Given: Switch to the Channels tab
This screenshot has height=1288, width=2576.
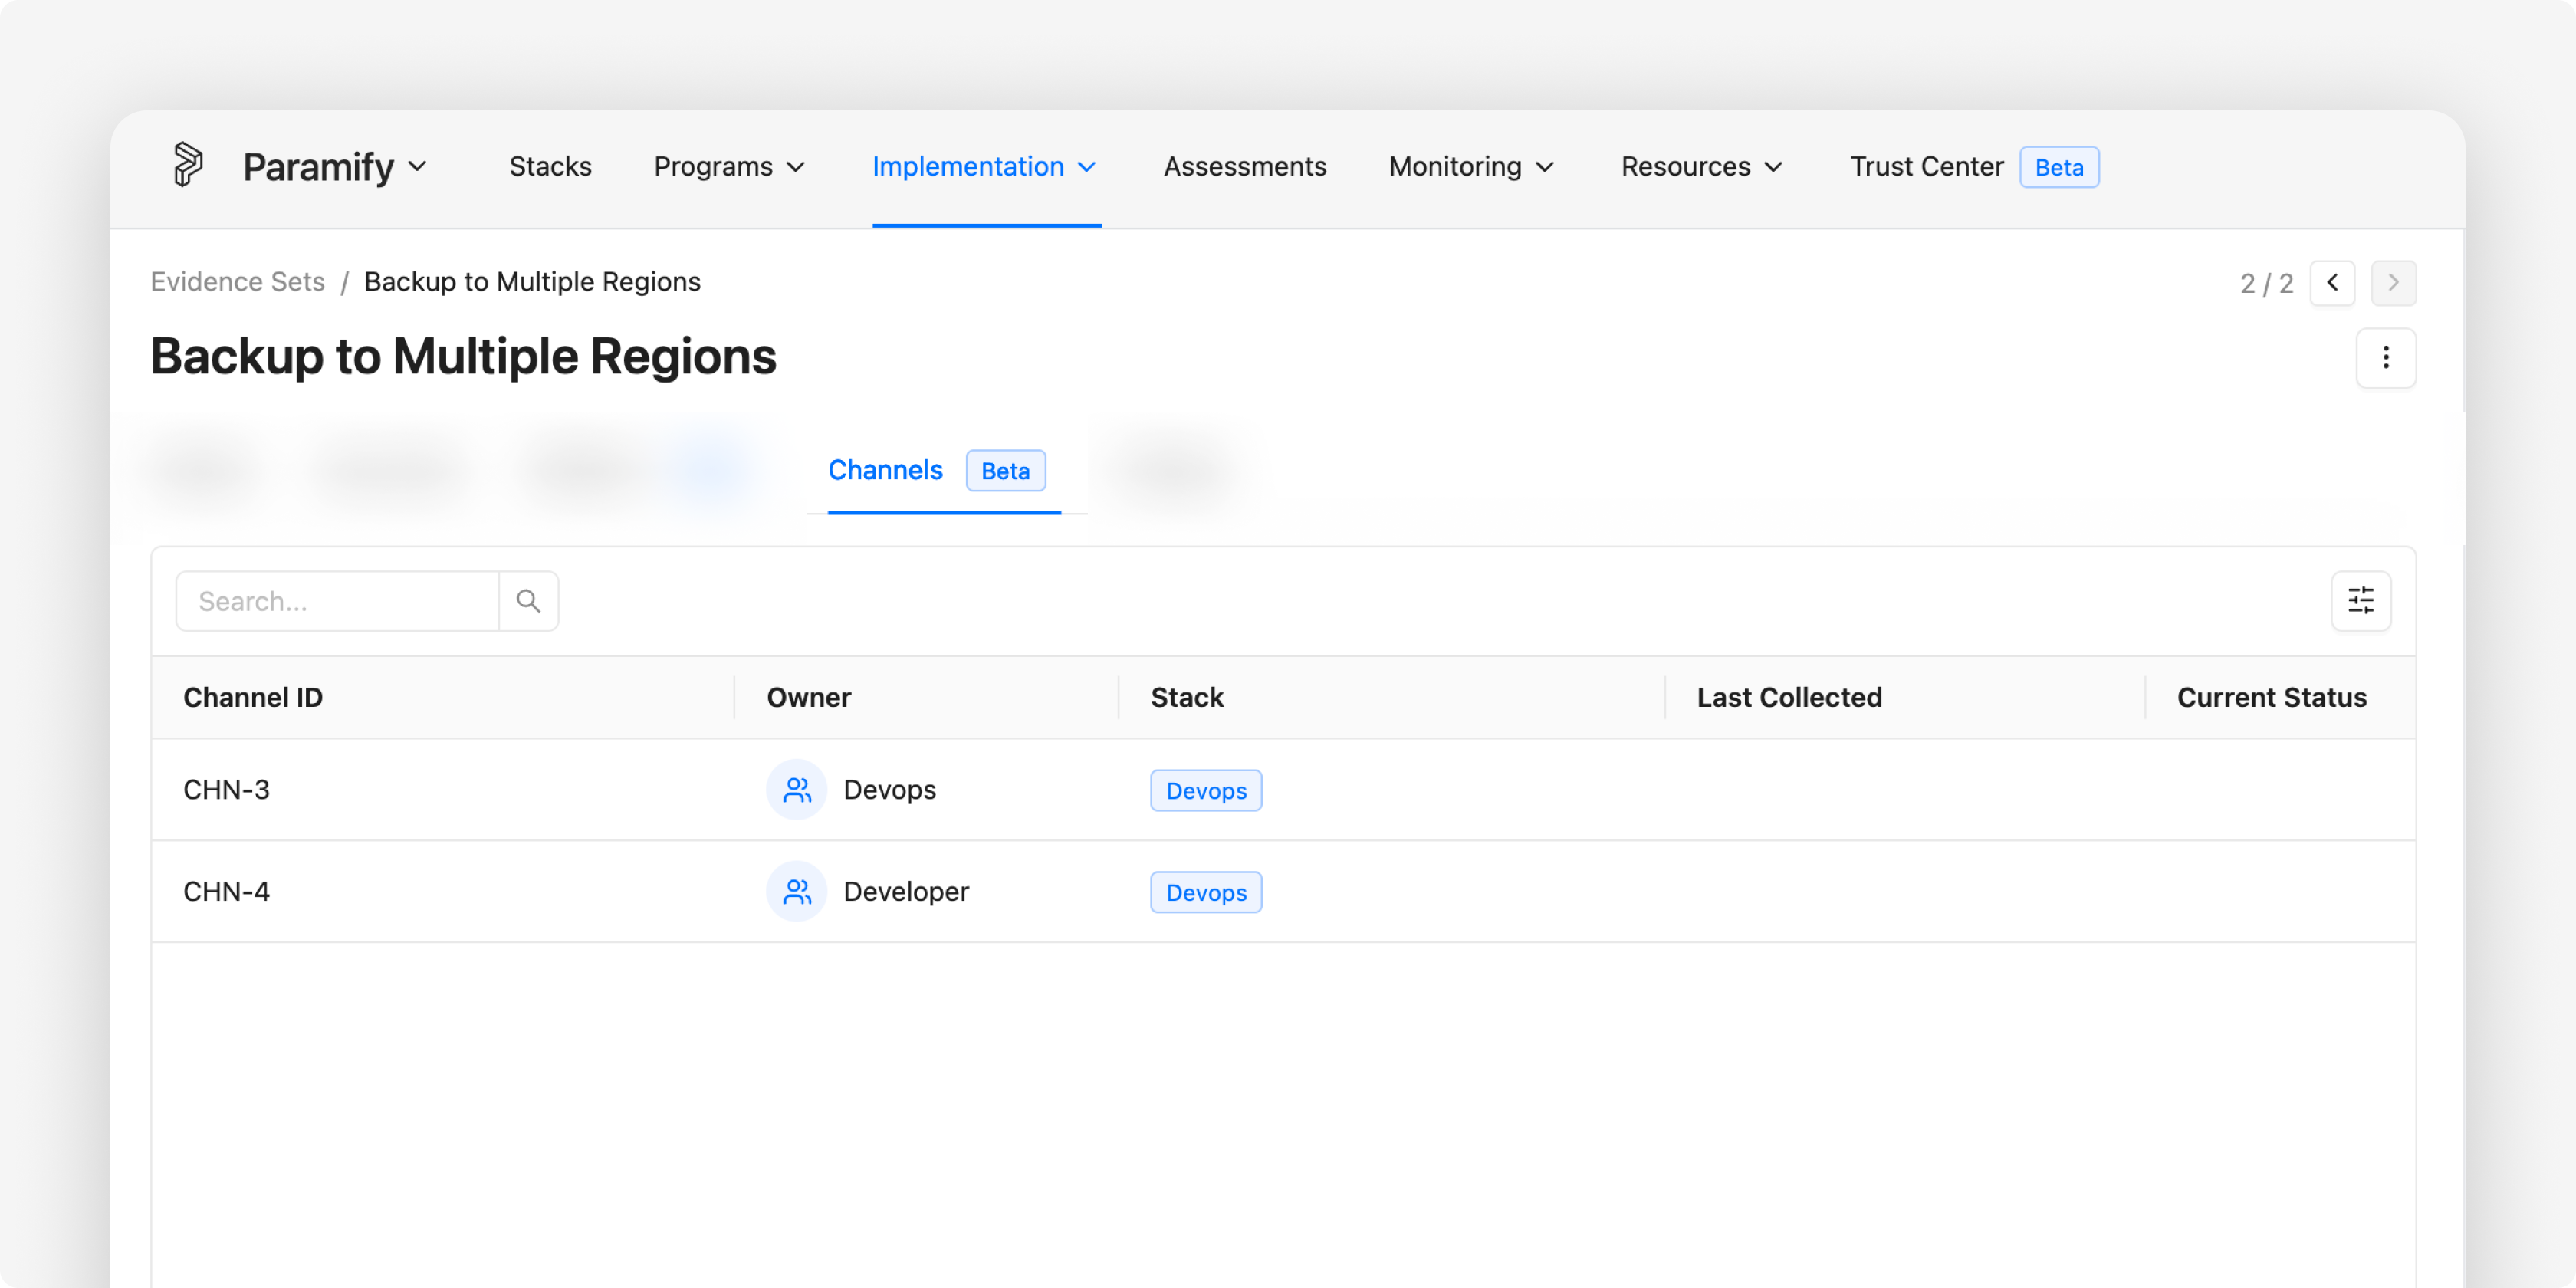Looking at the screenshot, I should tap(885, 470).
